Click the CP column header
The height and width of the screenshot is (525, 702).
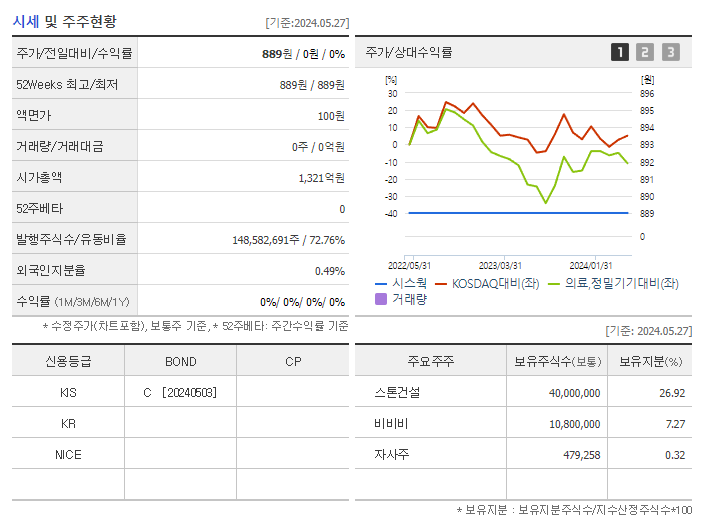293,362
